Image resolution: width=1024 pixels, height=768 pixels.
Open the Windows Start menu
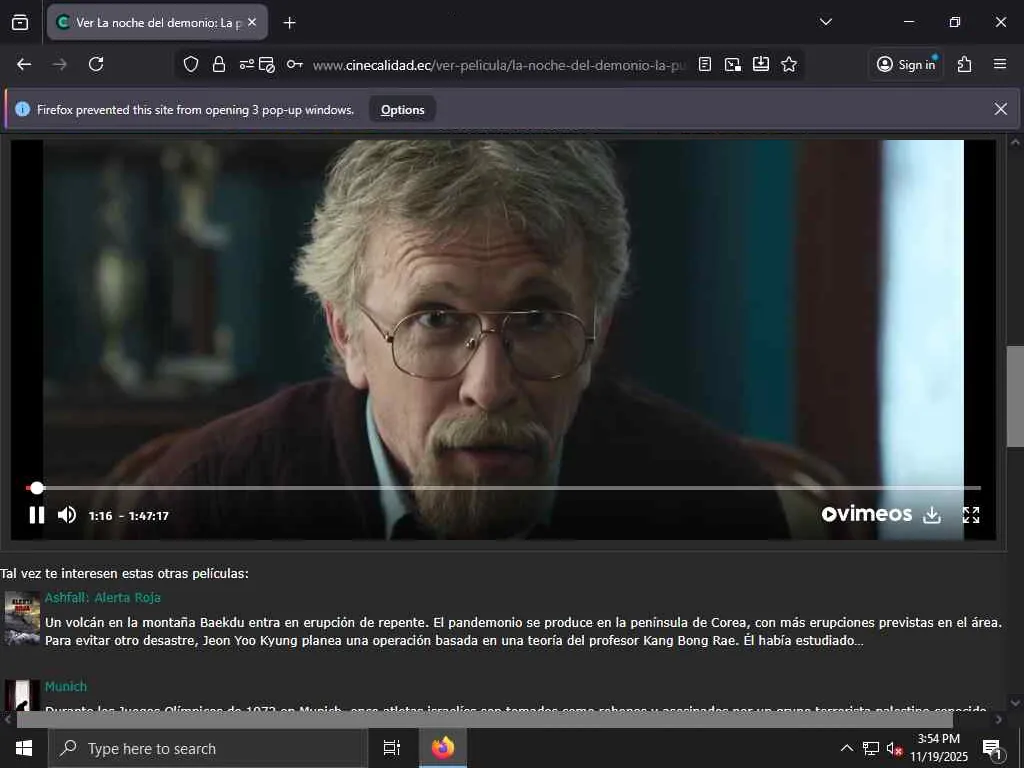[x=24, y=748]
